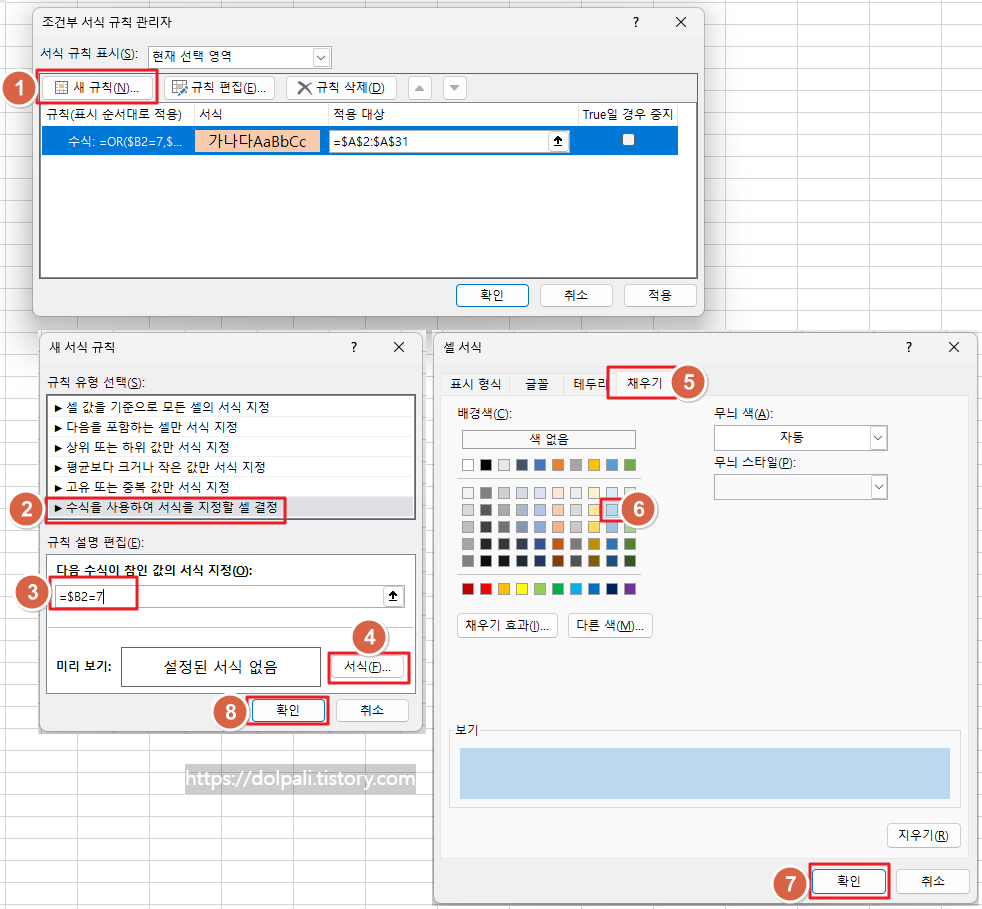Click the 규칙 삭제 (Delete Rule) button
This screenshot has height=909, width=982.
click(x=341, y=88)
